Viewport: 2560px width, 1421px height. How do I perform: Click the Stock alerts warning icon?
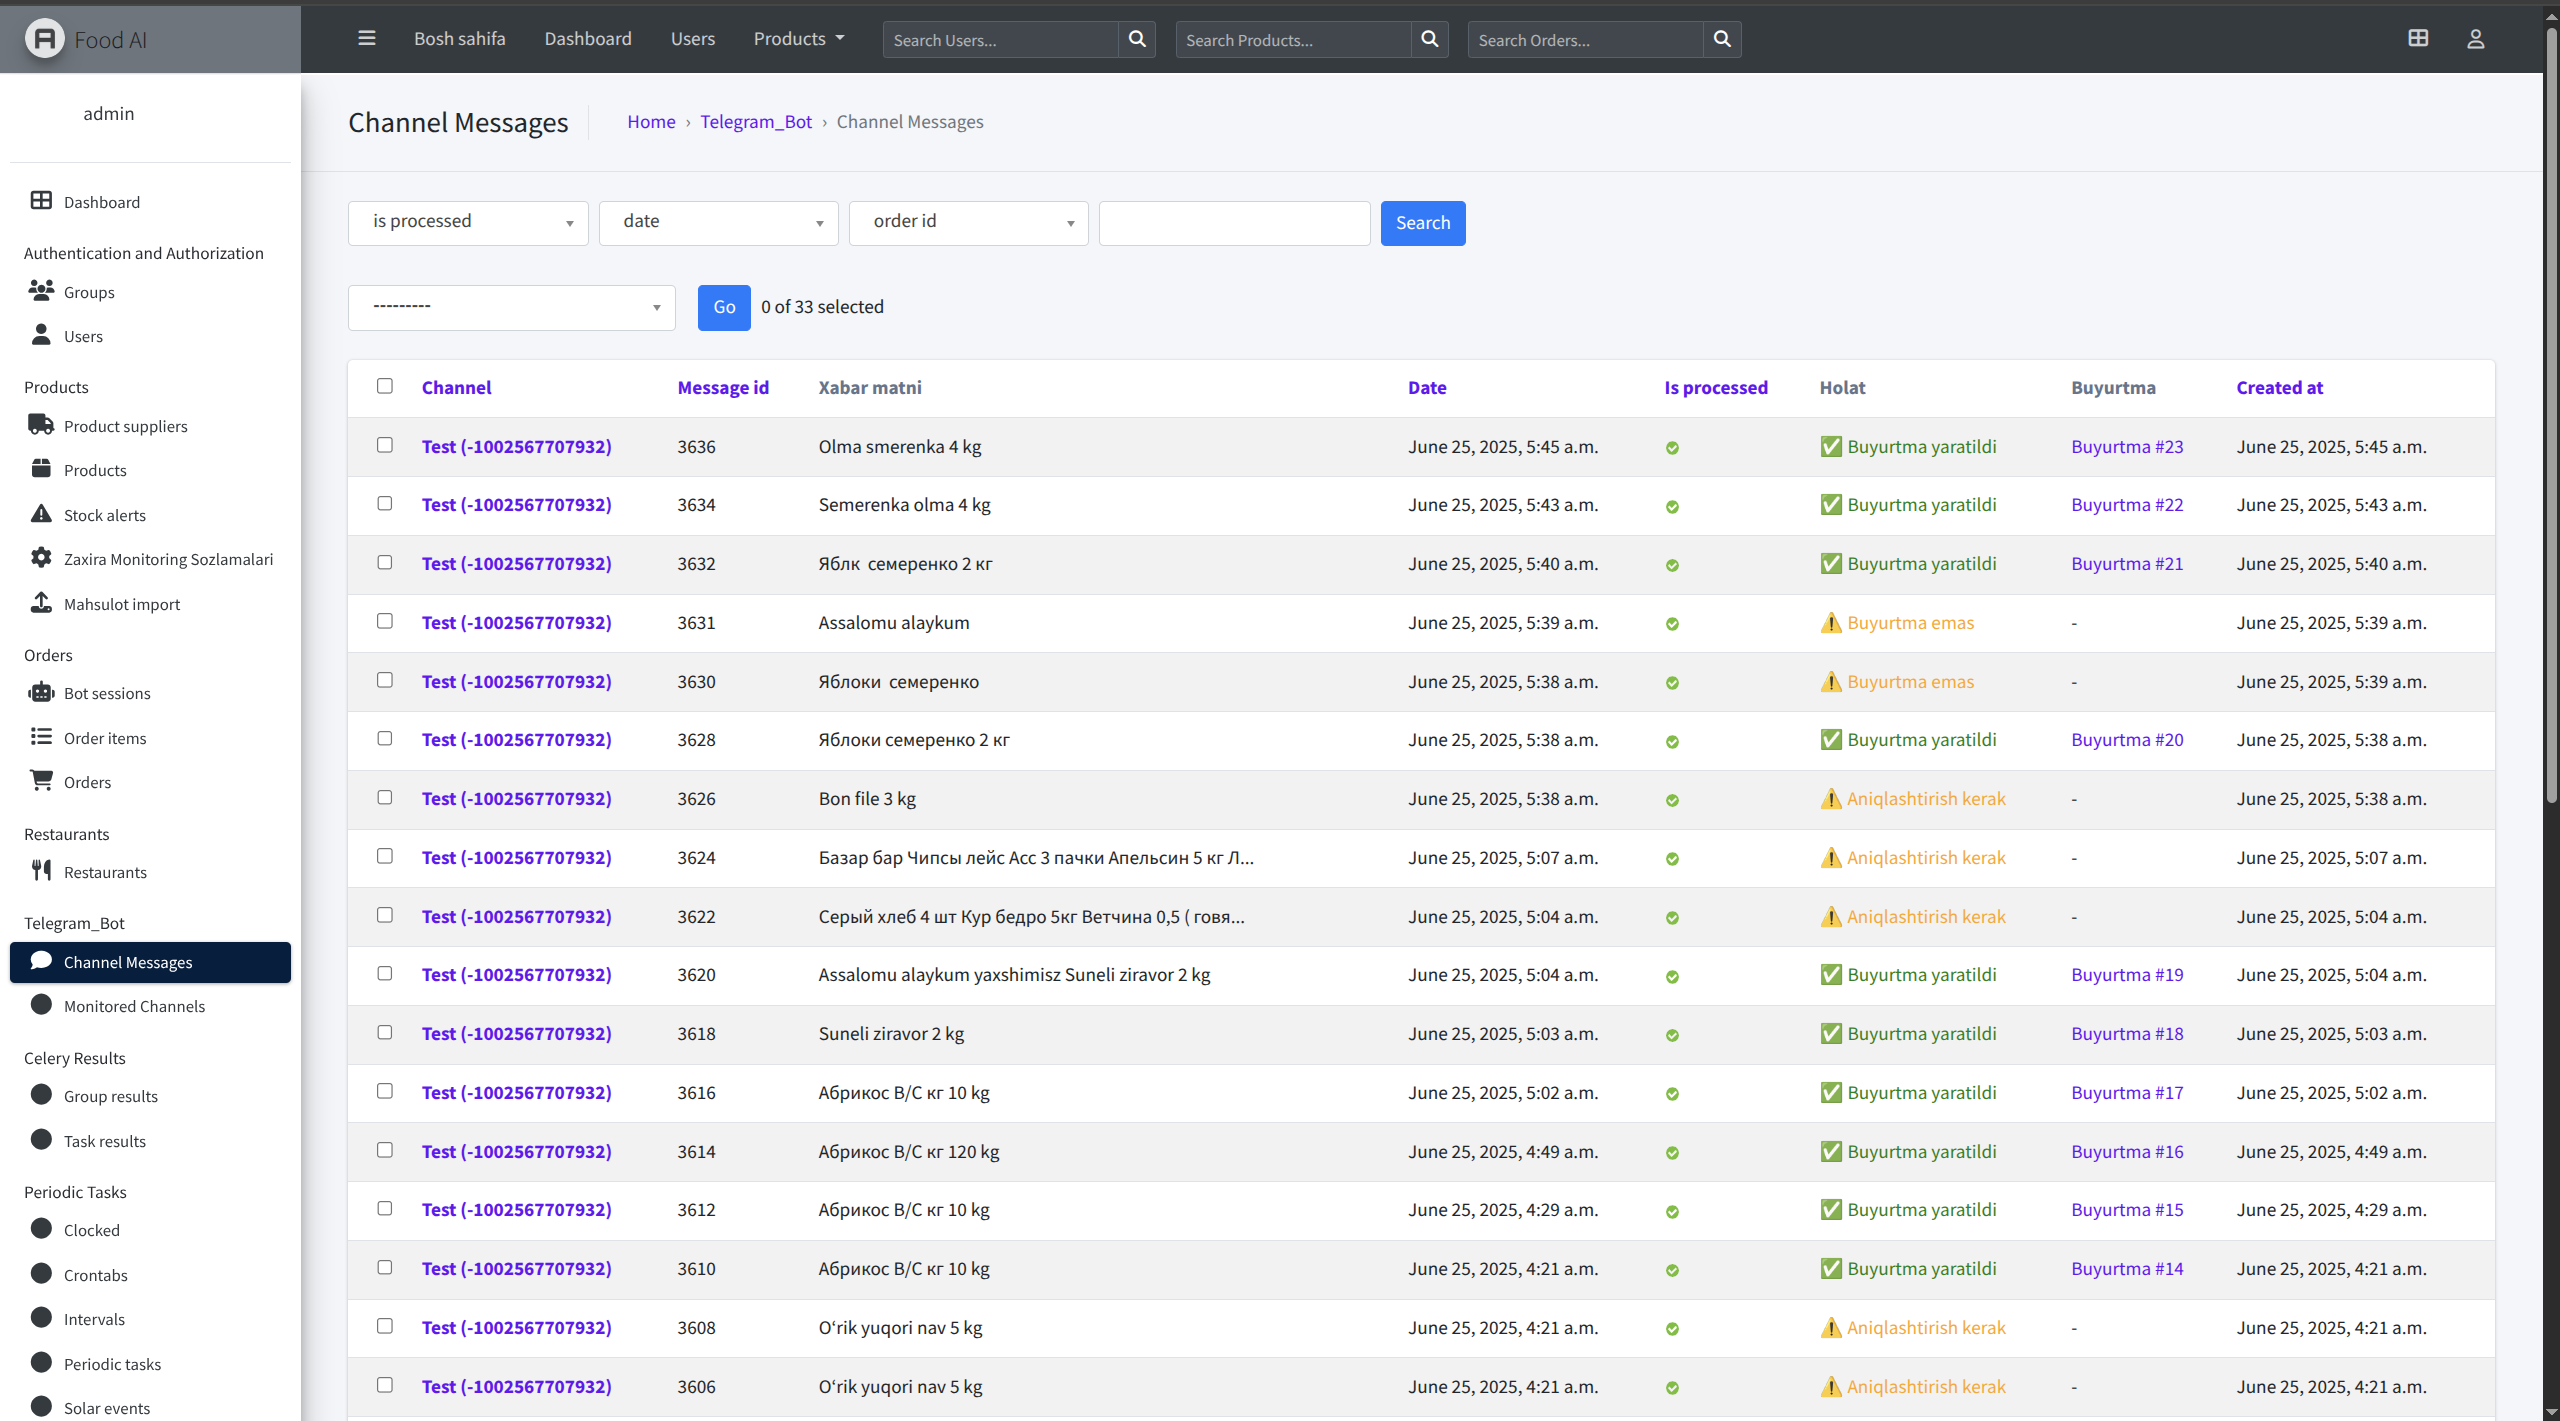click(41, 514)
